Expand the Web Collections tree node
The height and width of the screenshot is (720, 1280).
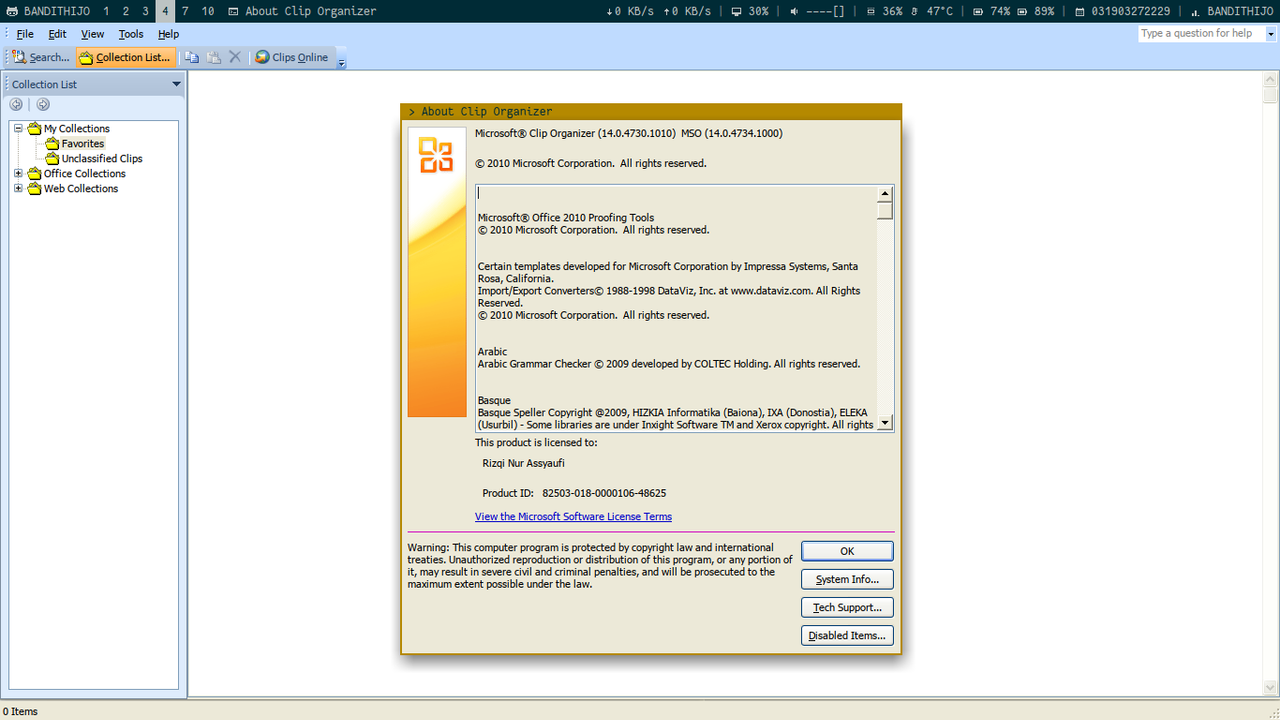pyautogui.click(x=18, y=188)
